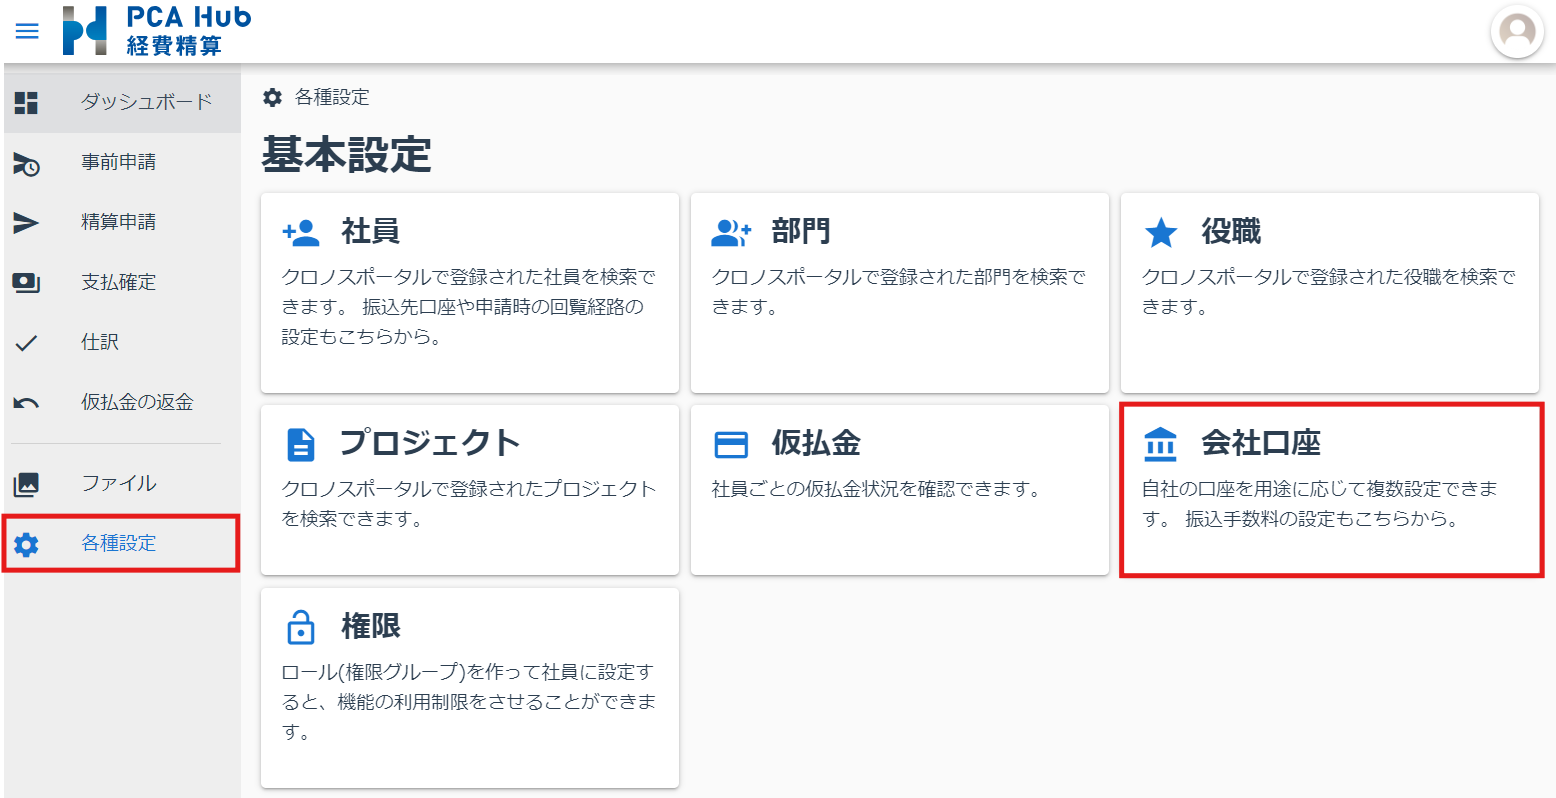Click the ファイル image icon
This screenshot has width=1556, height=798.
(26, 484)
